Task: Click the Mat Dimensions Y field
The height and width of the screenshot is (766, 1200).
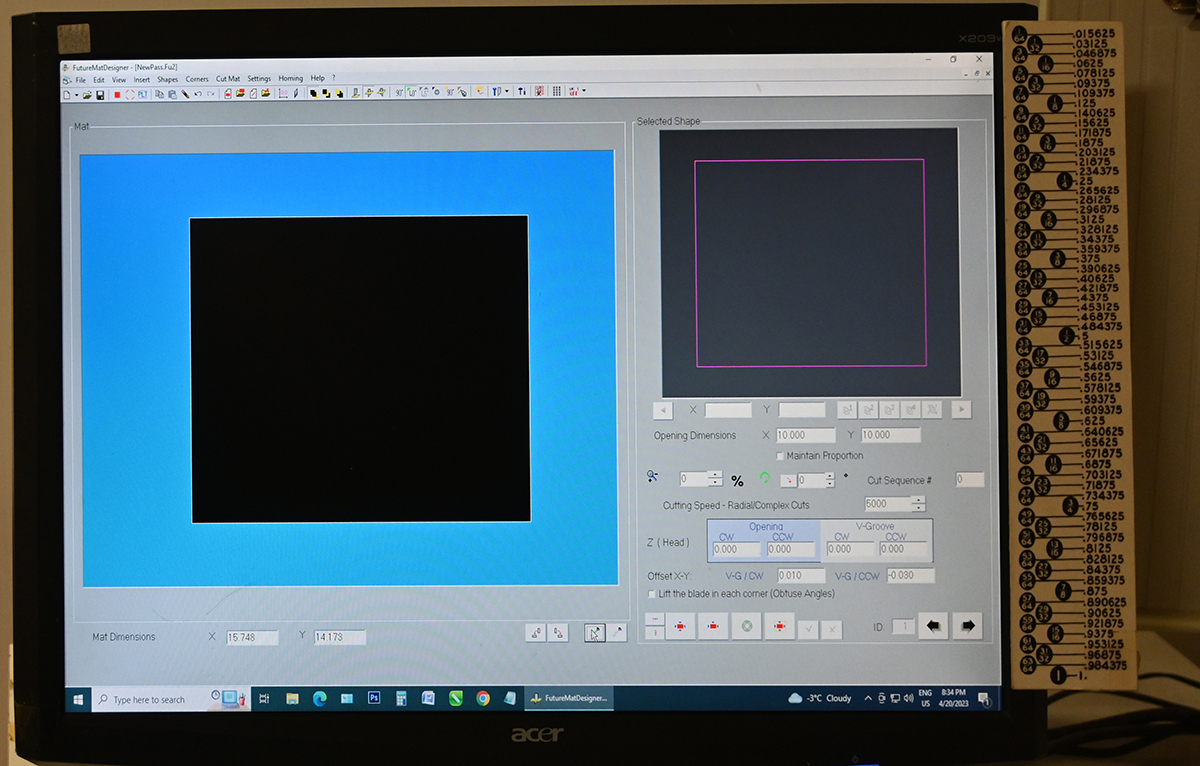Action: [340, 637]
